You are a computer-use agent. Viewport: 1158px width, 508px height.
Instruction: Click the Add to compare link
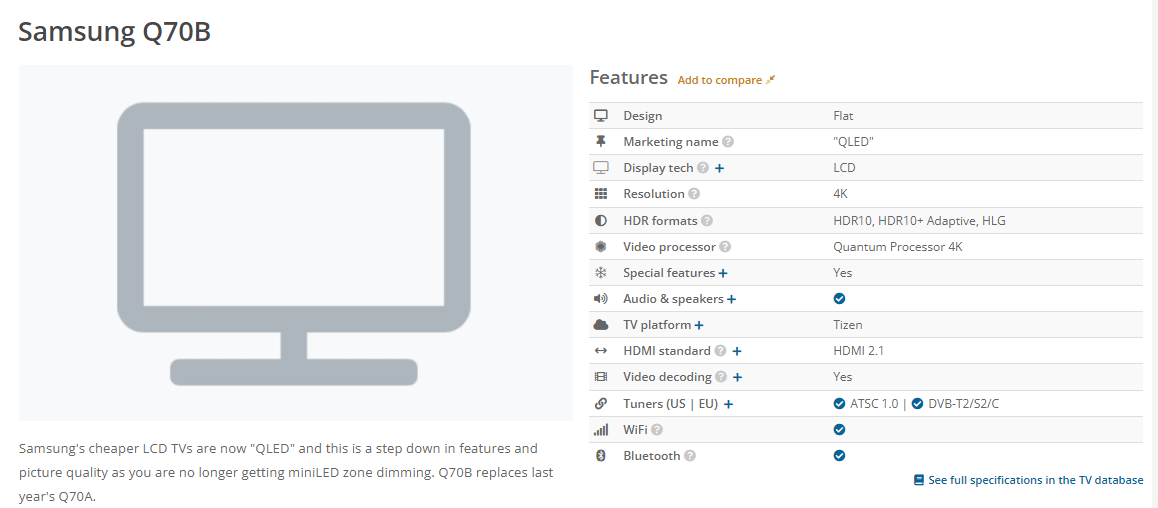tap(719, 80)
